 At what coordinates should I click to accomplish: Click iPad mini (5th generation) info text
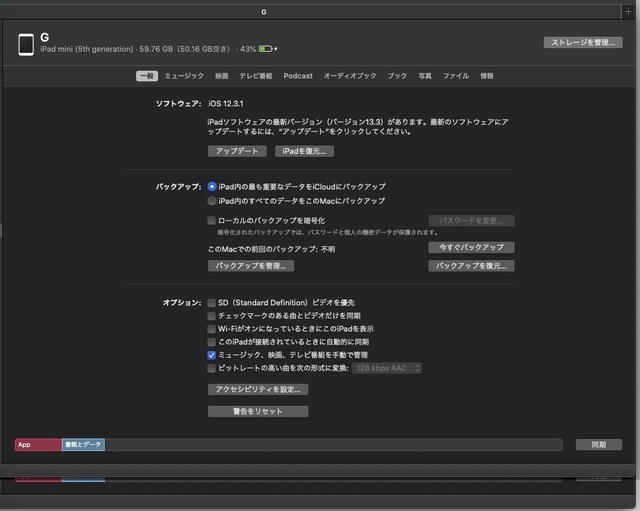87,49
